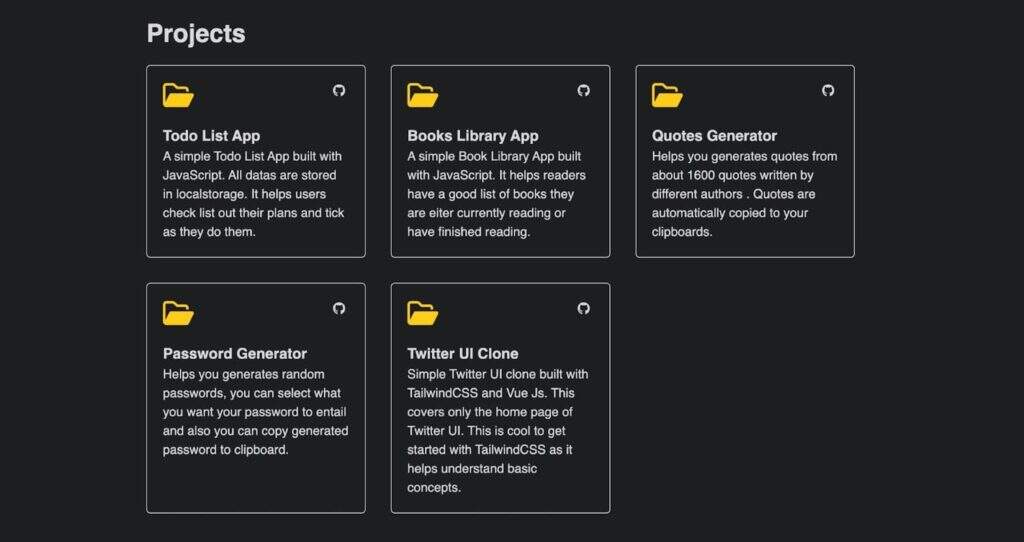The height and width of the screenshot is (542, 1024).
Task: Open GitHub link on Password Generator card
Action: [x=339, y=308]
